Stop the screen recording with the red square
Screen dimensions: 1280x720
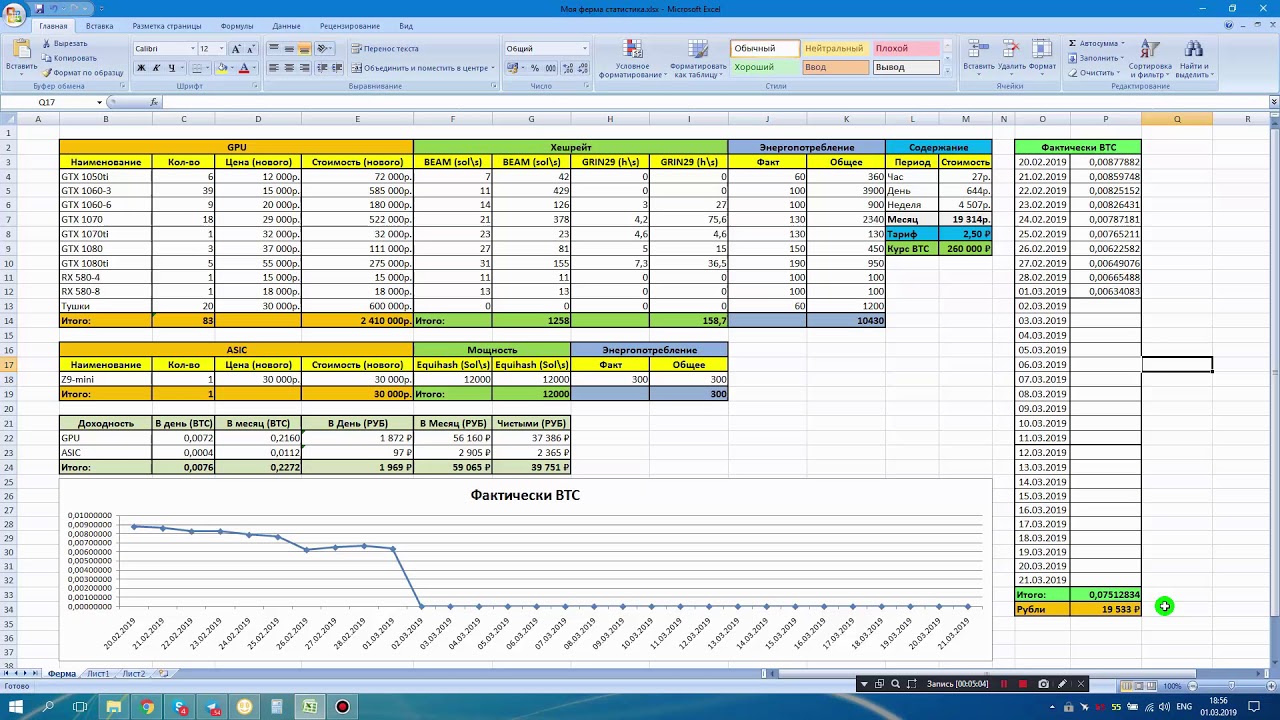(1023, 684)
